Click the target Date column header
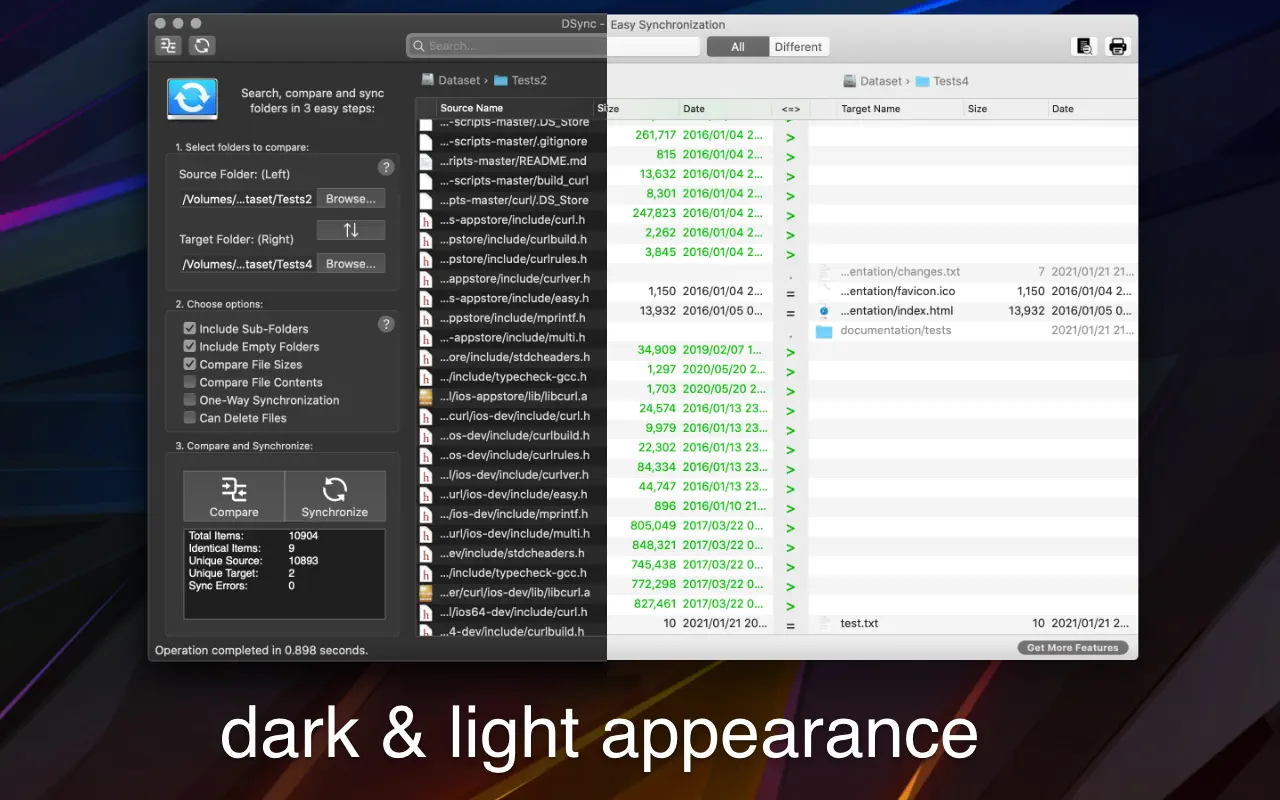The height and width of the screenshot is (800, 1280). (x=1093, y=109)
